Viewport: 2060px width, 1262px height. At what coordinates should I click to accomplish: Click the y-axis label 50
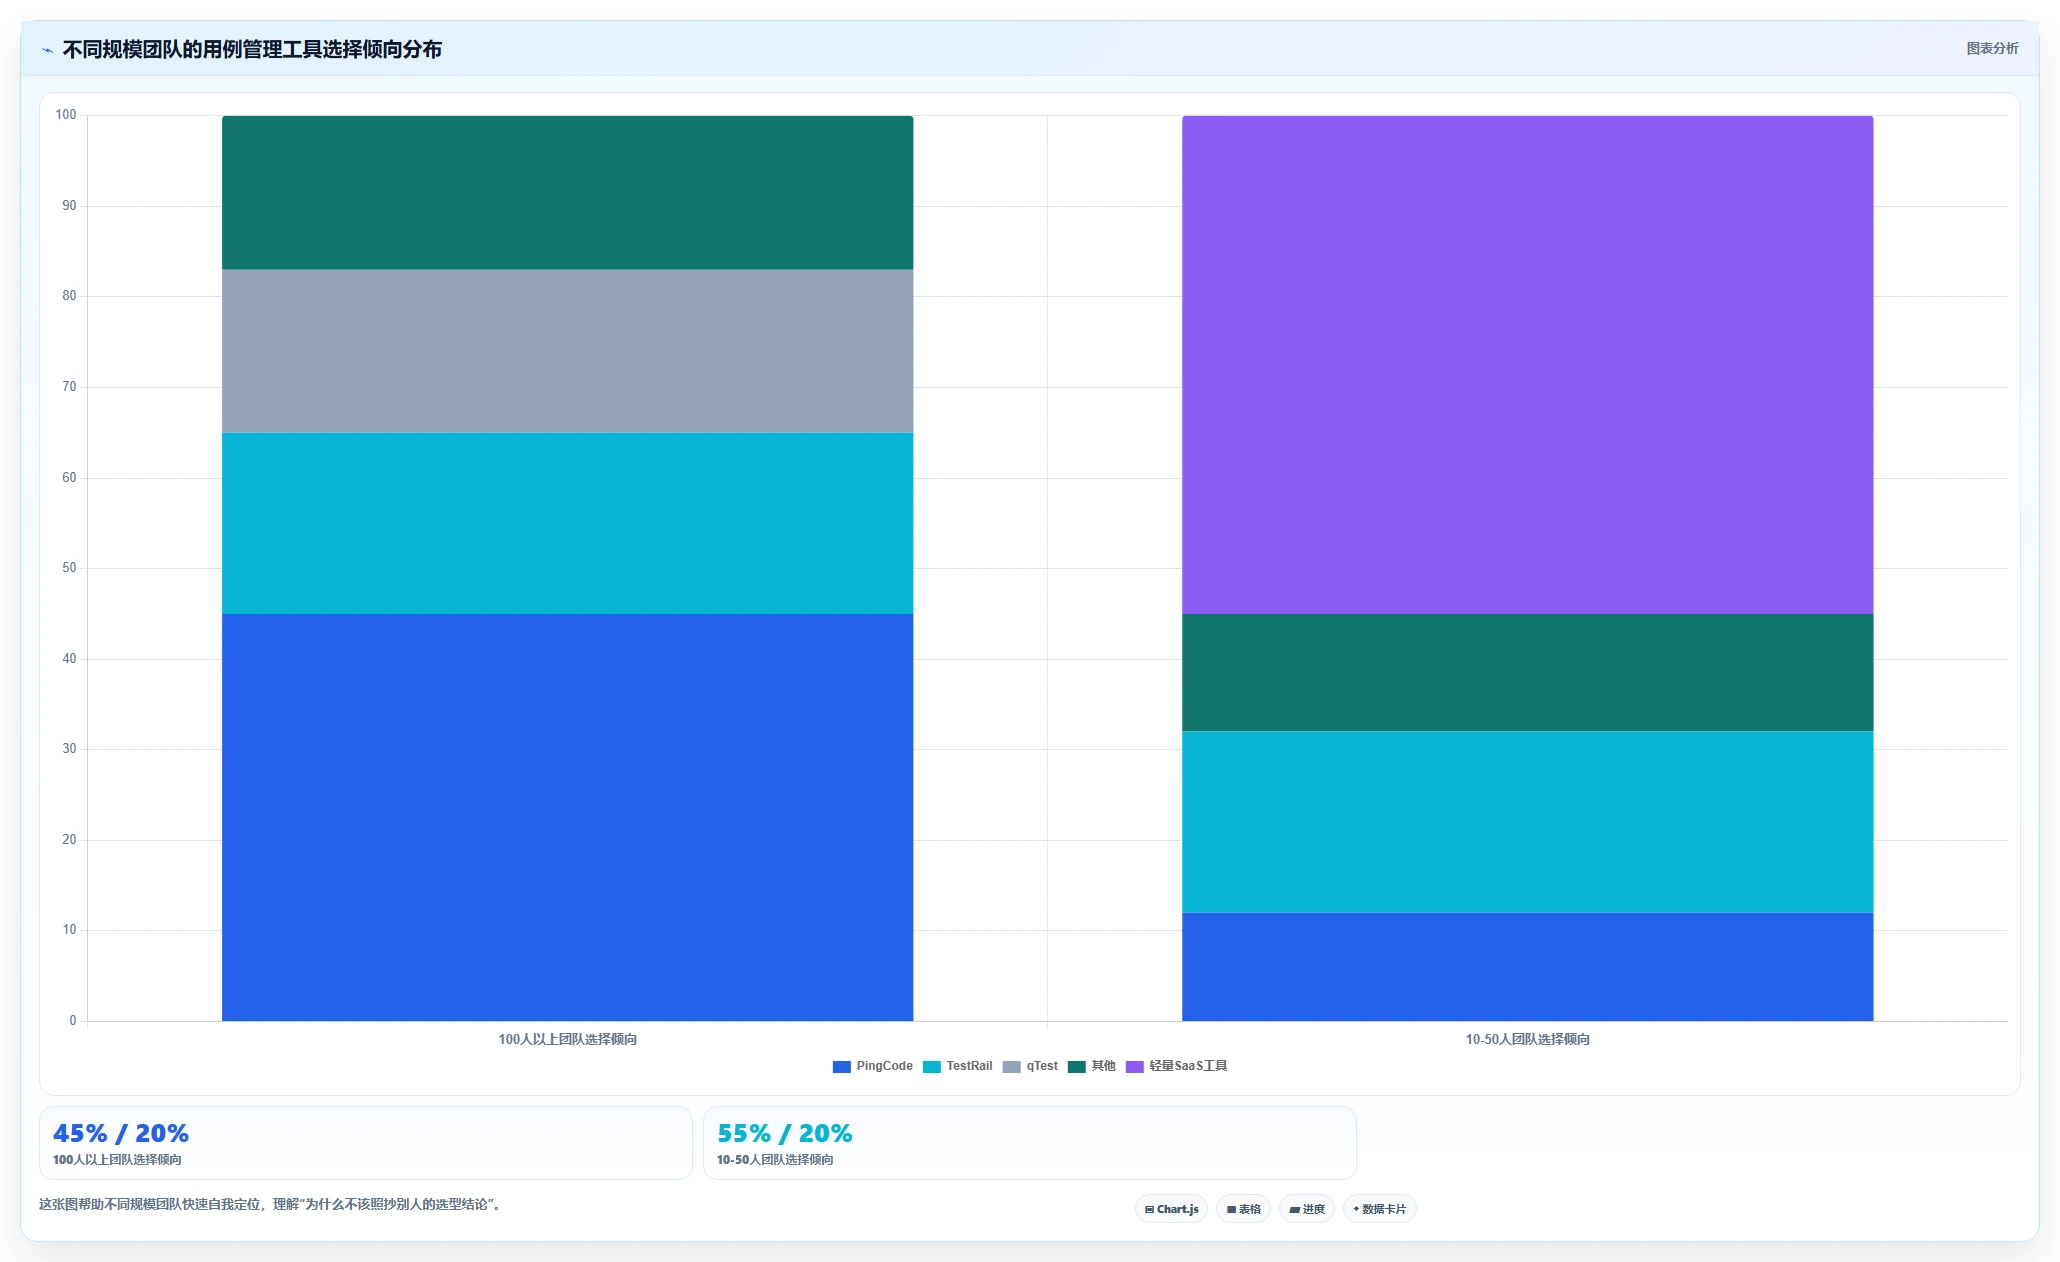click(x=69, y=568)
